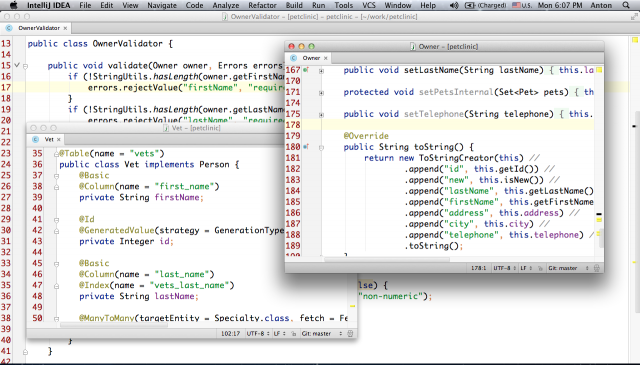The image size is (640, 365).
Task: Open LF line separator selector in Owner window
Action: (x=526, y=268)
